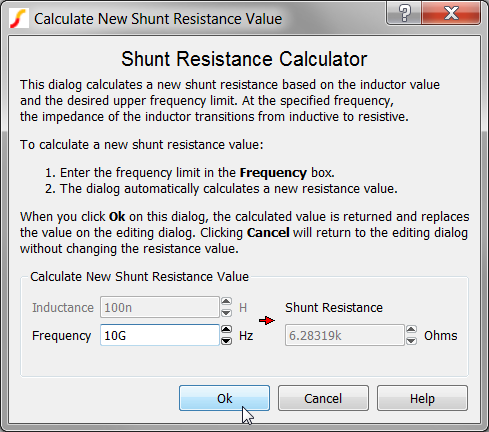
Task: Cancel and return to the editing dialog
Action: pyautogui.click(x=323, y=398)
